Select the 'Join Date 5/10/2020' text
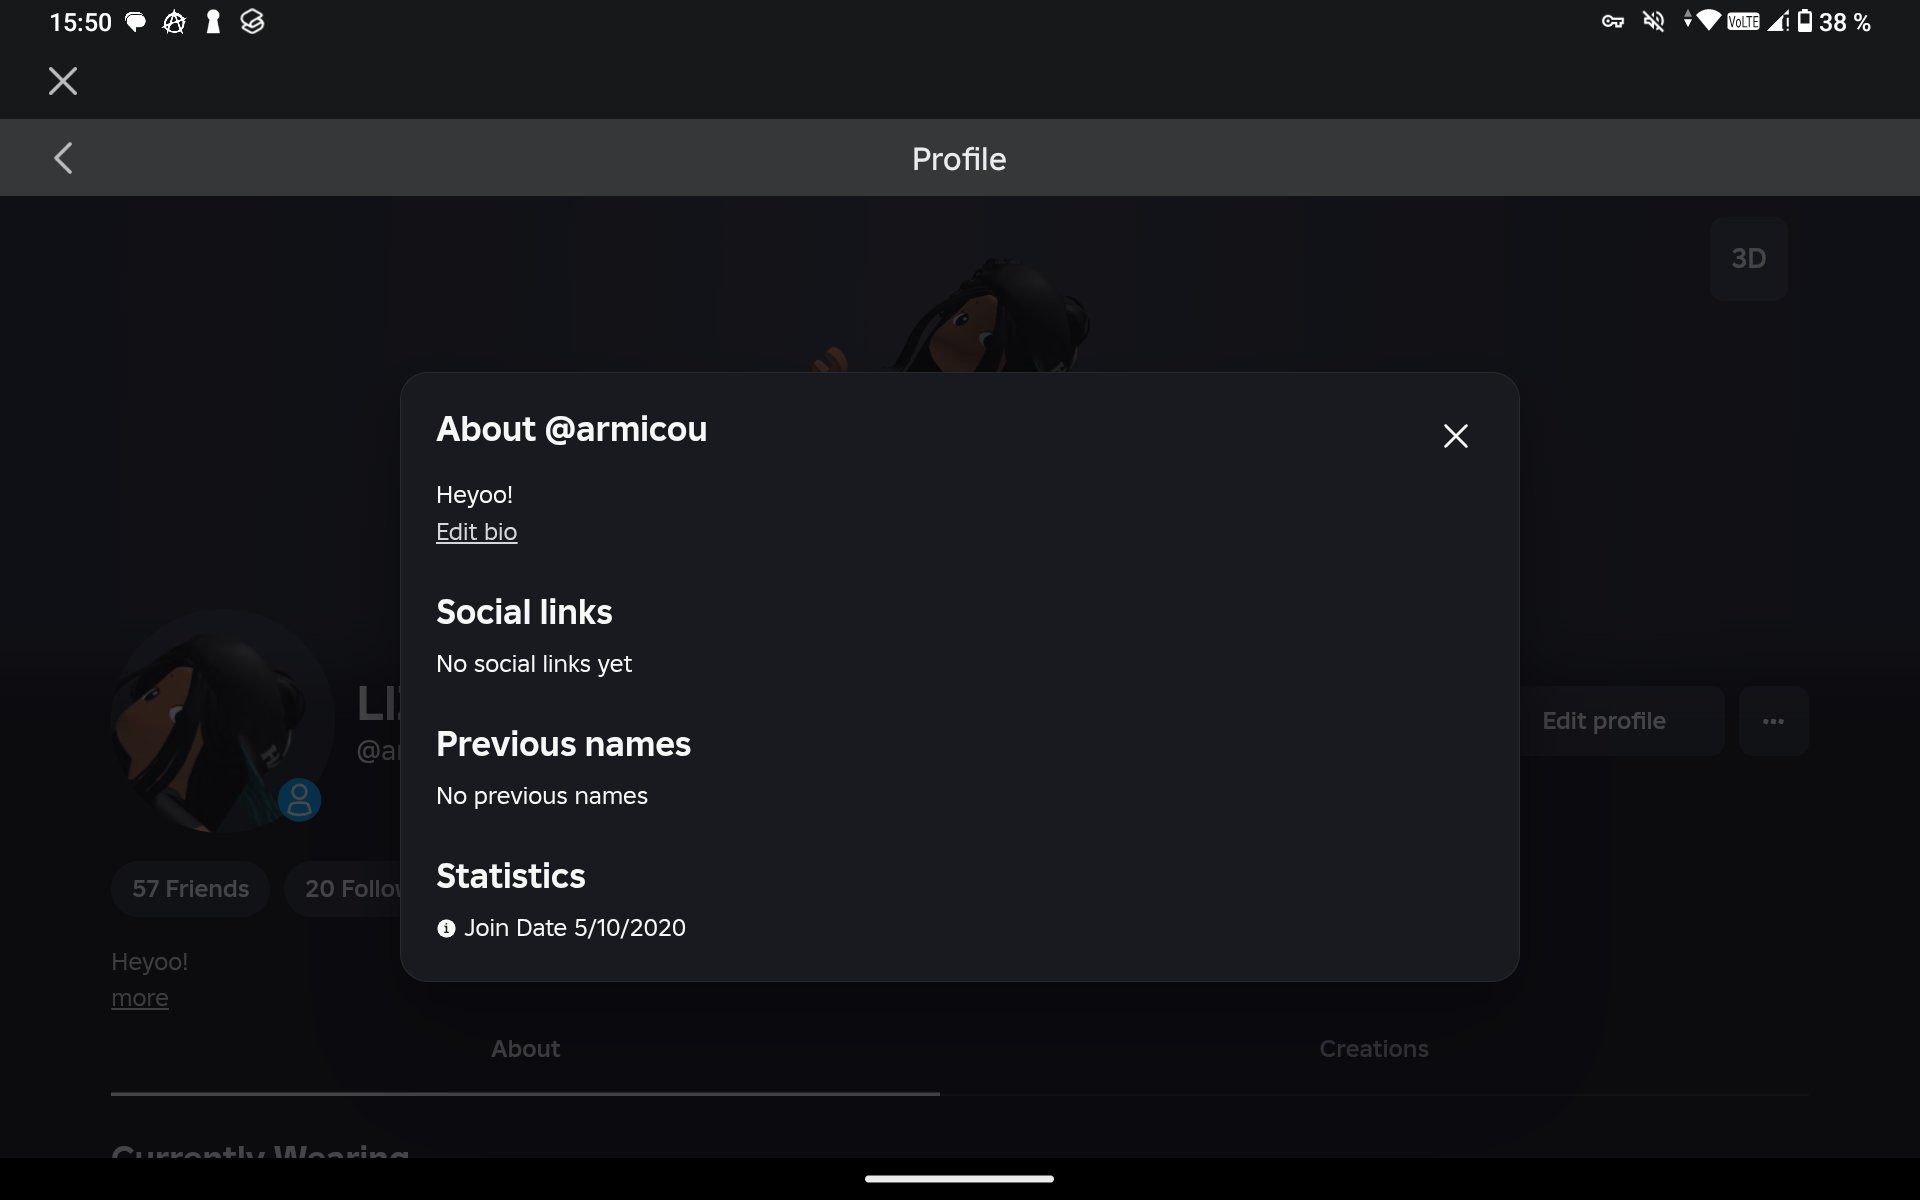Image resolution: width=1920 pixels, height=1200 pixels. (x=575, y=928)
